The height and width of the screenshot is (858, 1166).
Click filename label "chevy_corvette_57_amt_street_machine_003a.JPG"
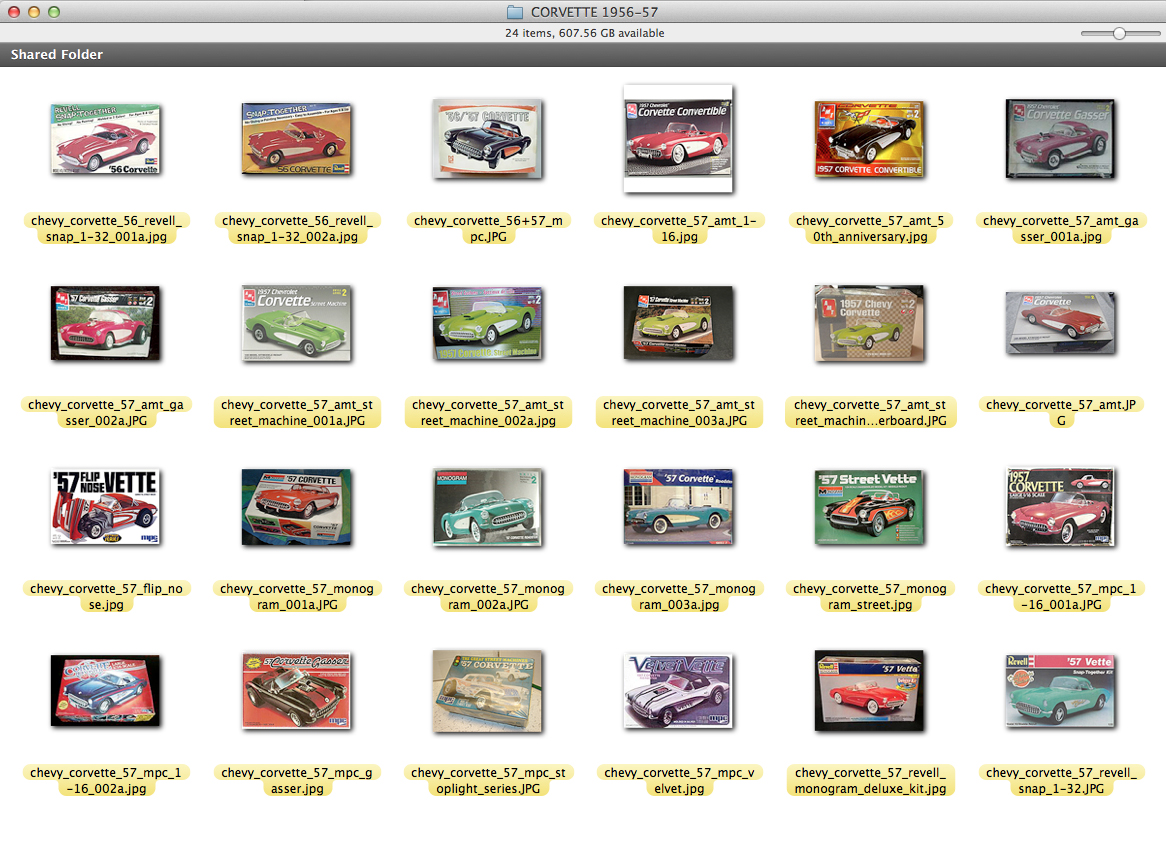tap(679, 413)
